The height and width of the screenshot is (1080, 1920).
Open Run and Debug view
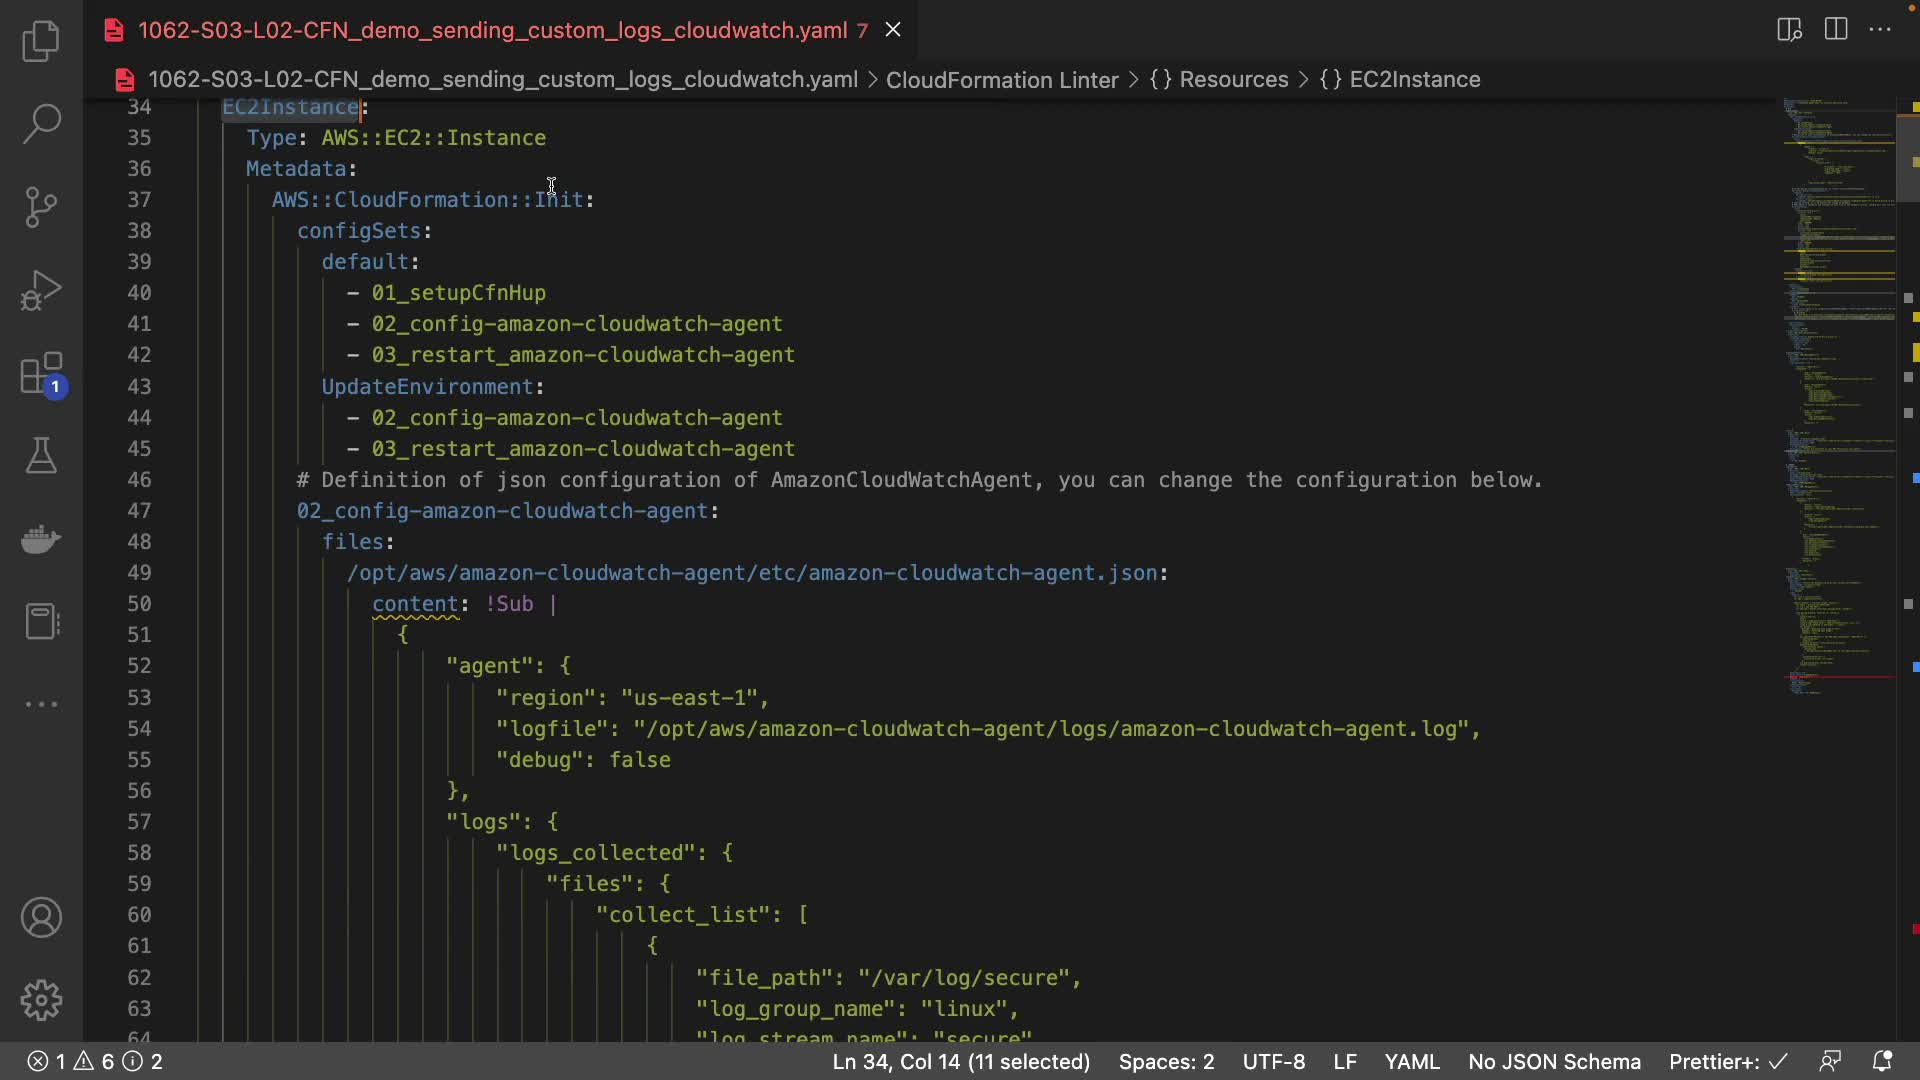(41, 291)
